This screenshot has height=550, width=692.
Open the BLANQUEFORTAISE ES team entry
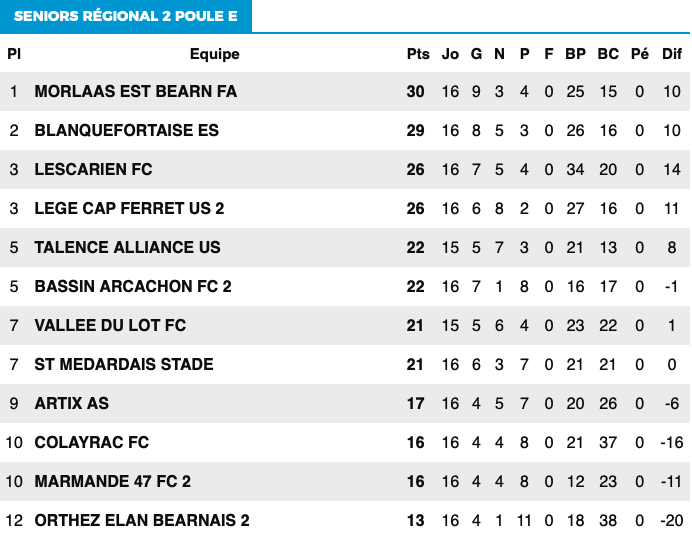pyautogui.click(x=127, y=131)
